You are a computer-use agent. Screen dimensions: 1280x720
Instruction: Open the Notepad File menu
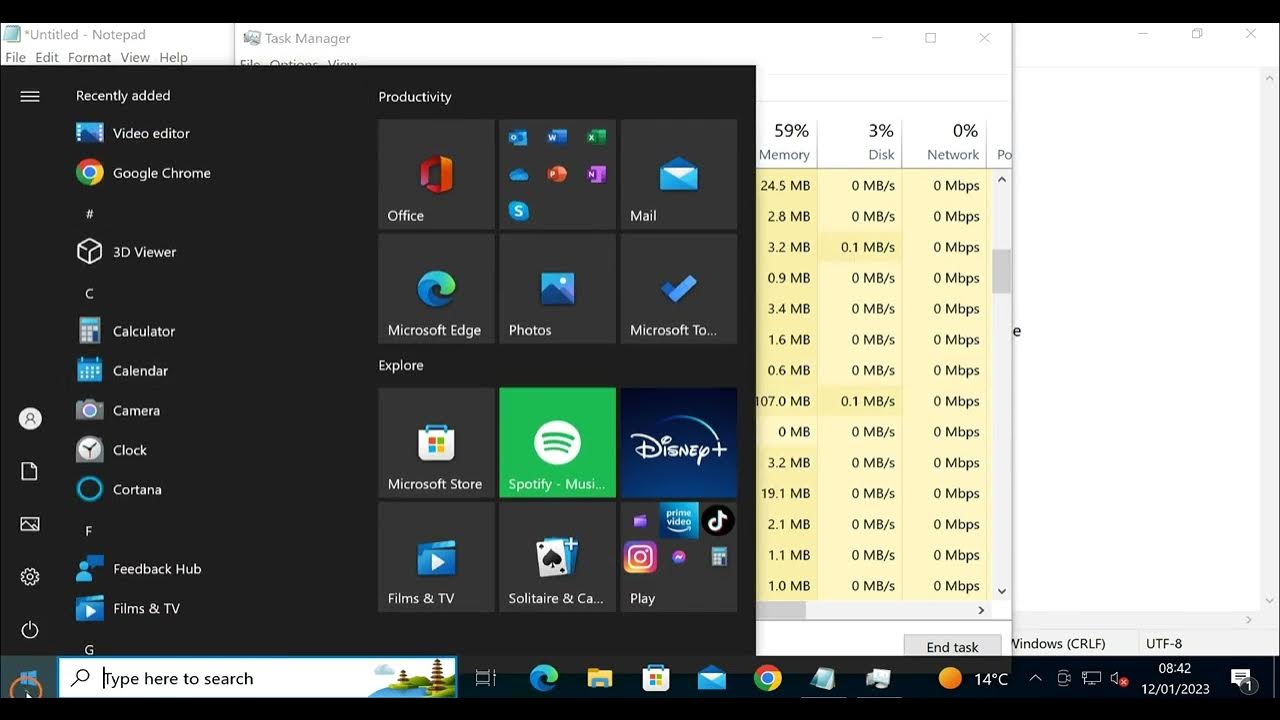pyautogui.click(x=16, y=57)
